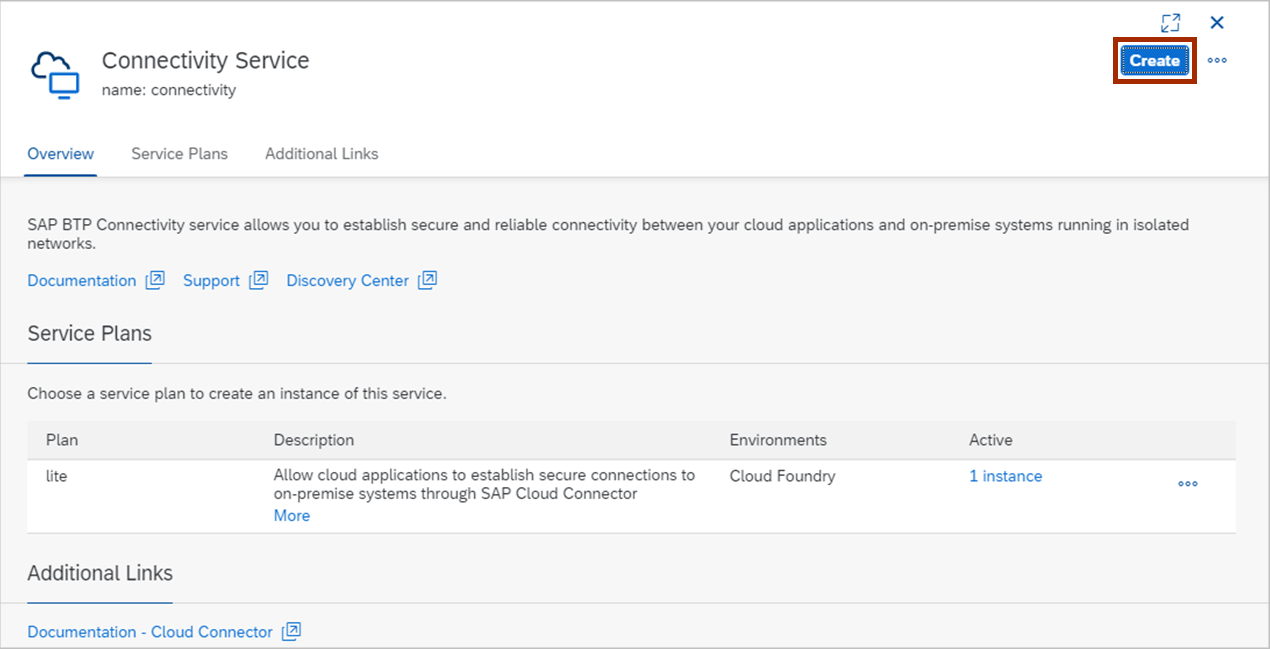Image resolution: width=1270 pixels, height=649 pixels.
Task: Click the external-link icon beside Cloud Connector documentation
Action: coord(291,631)
